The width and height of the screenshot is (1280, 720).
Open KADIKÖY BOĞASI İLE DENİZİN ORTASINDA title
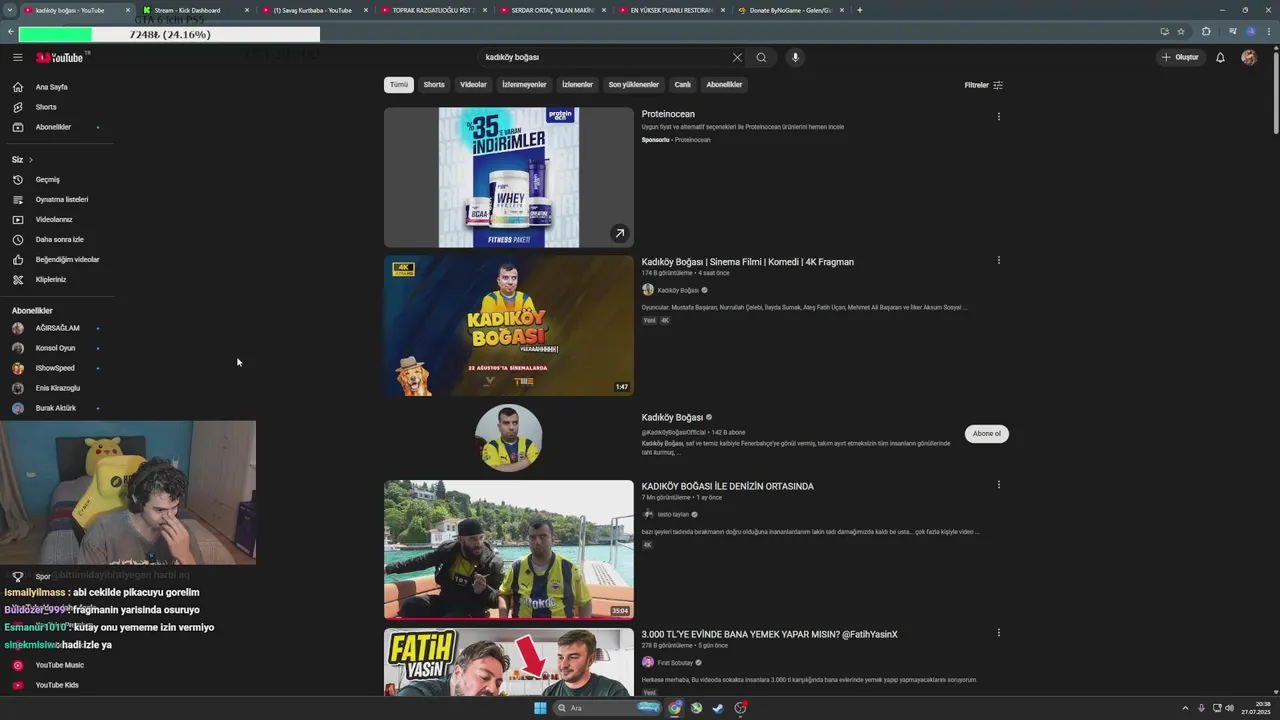[x=727, y=486]
